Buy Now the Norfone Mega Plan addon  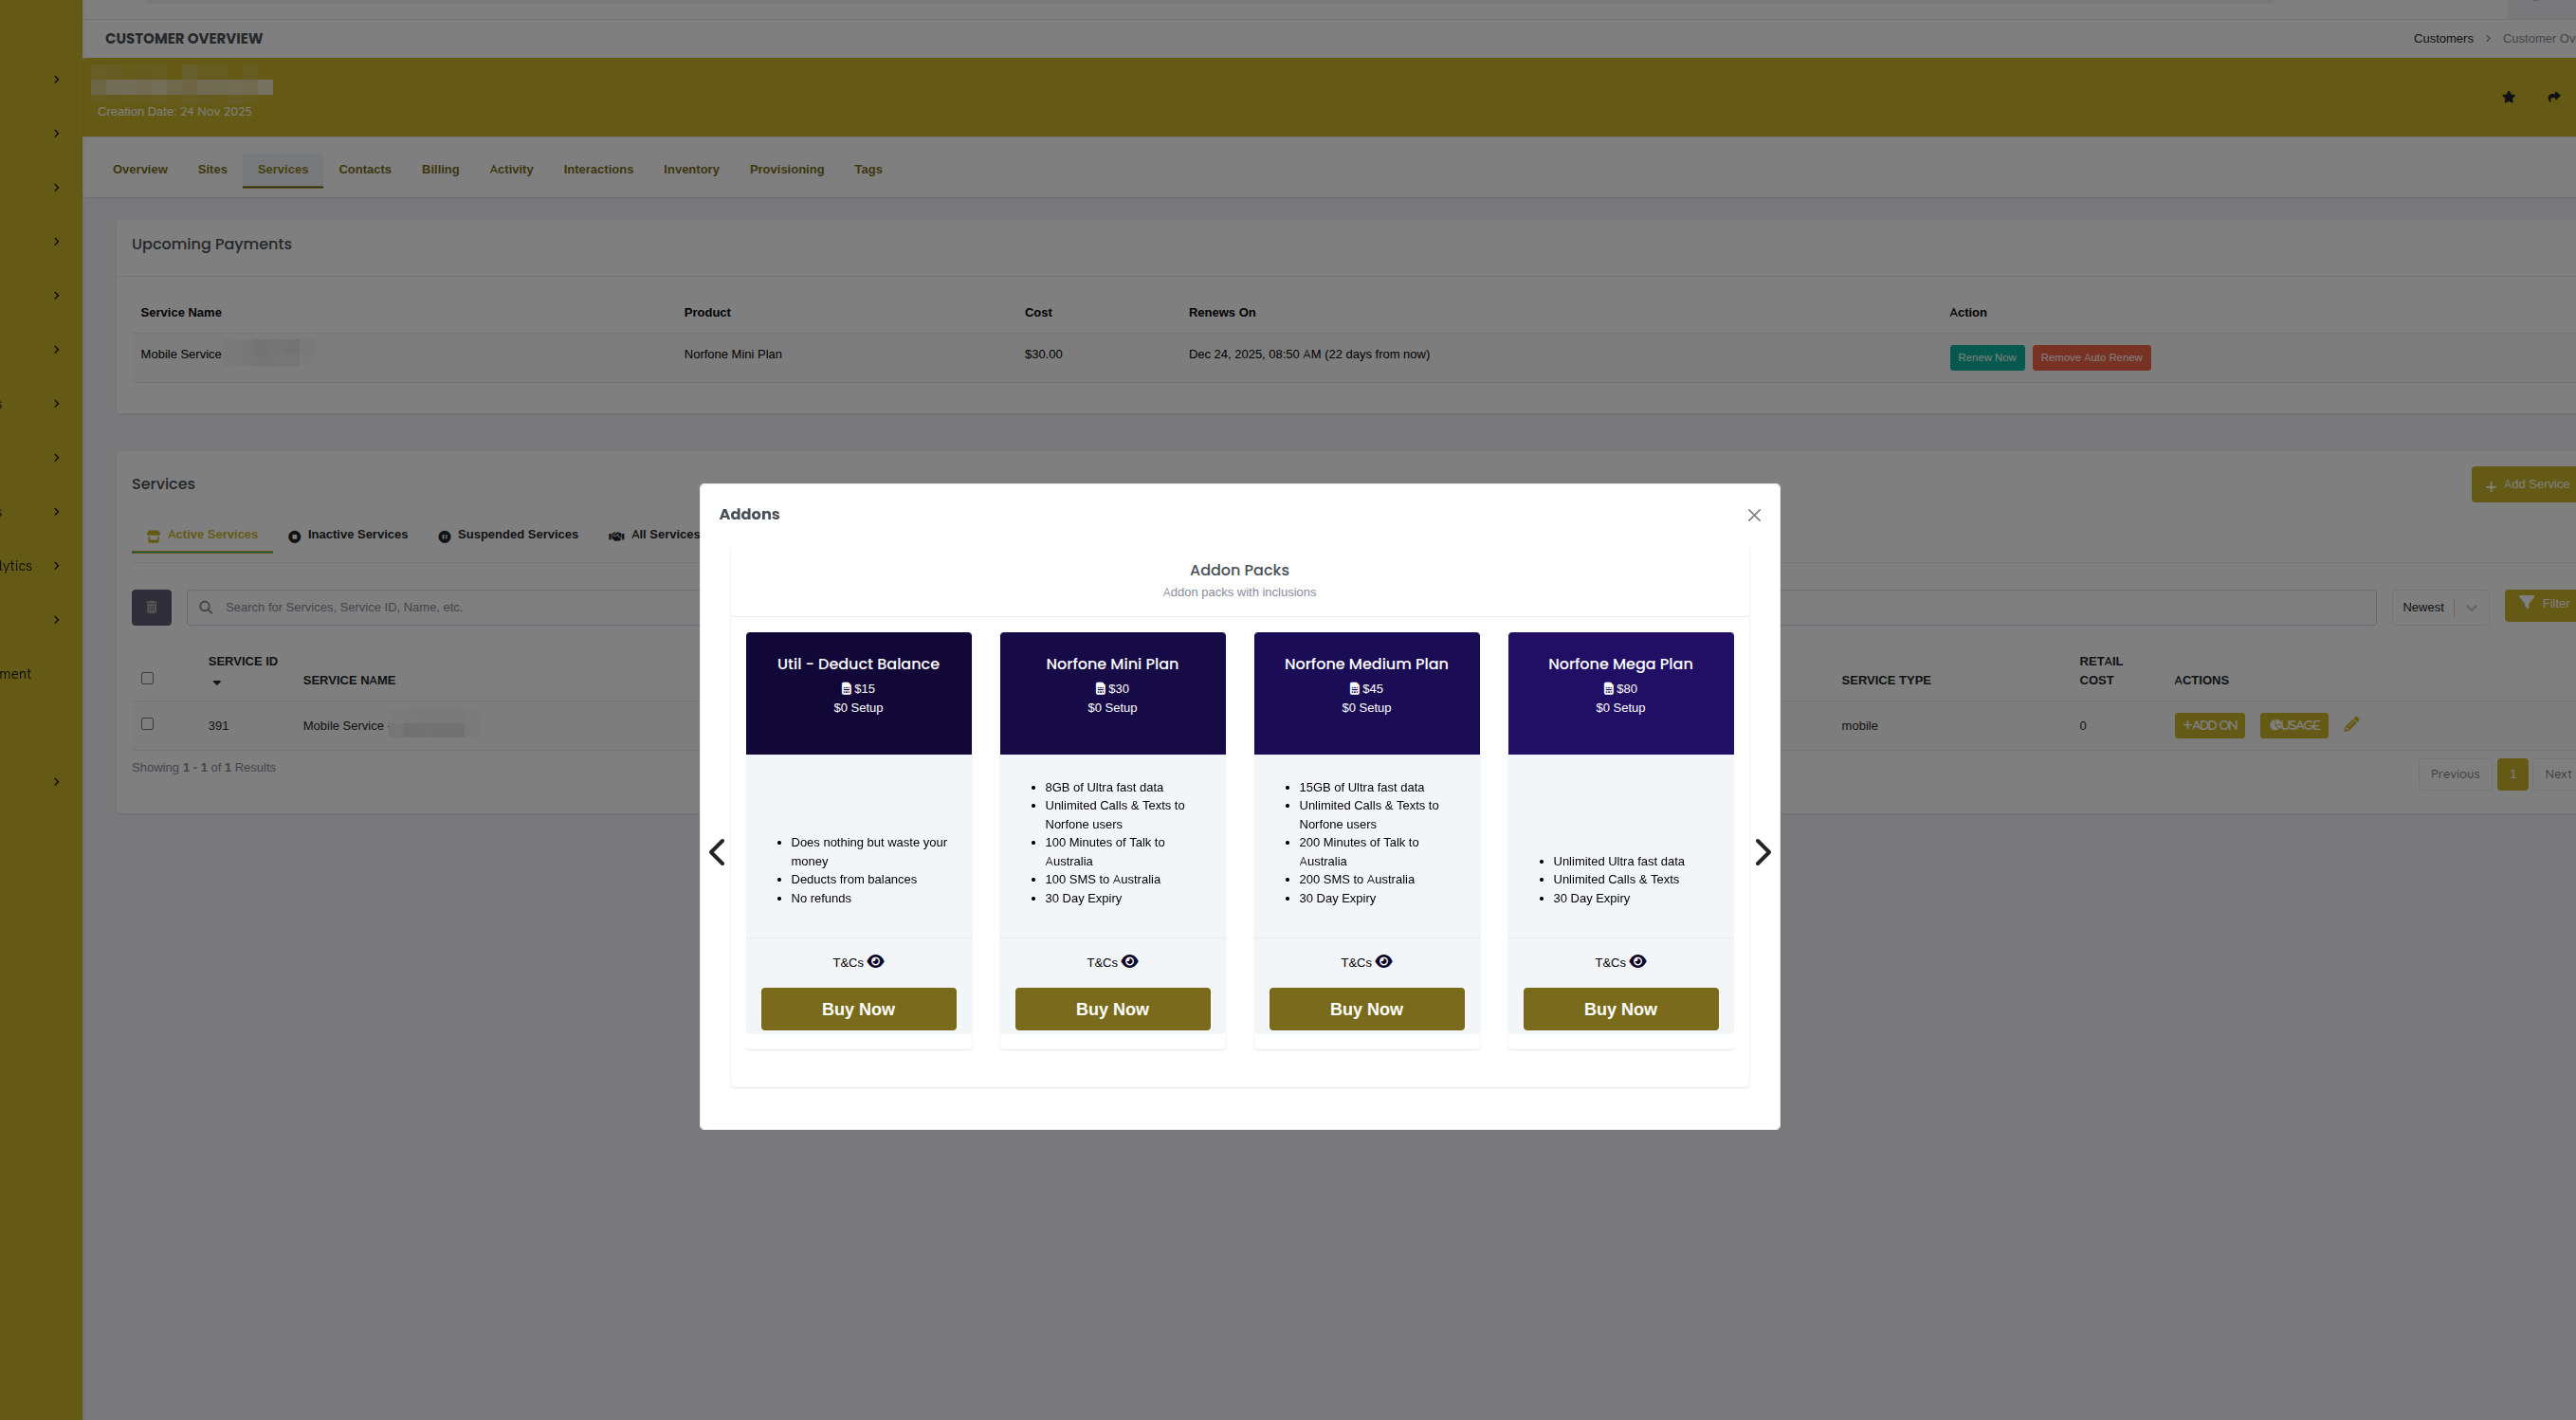click(1620, 1008)
